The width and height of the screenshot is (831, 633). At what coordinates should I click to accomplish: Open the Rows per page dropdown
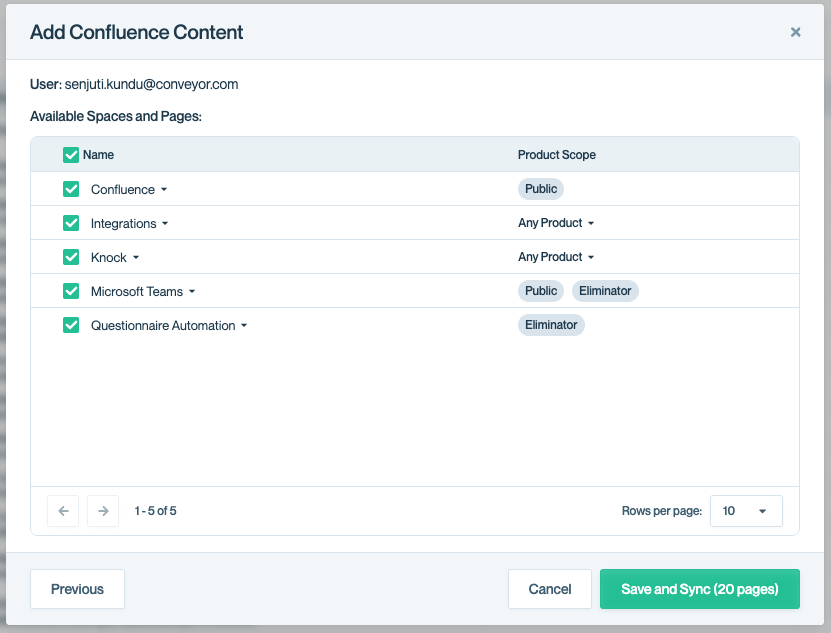[x=746, y=511]
